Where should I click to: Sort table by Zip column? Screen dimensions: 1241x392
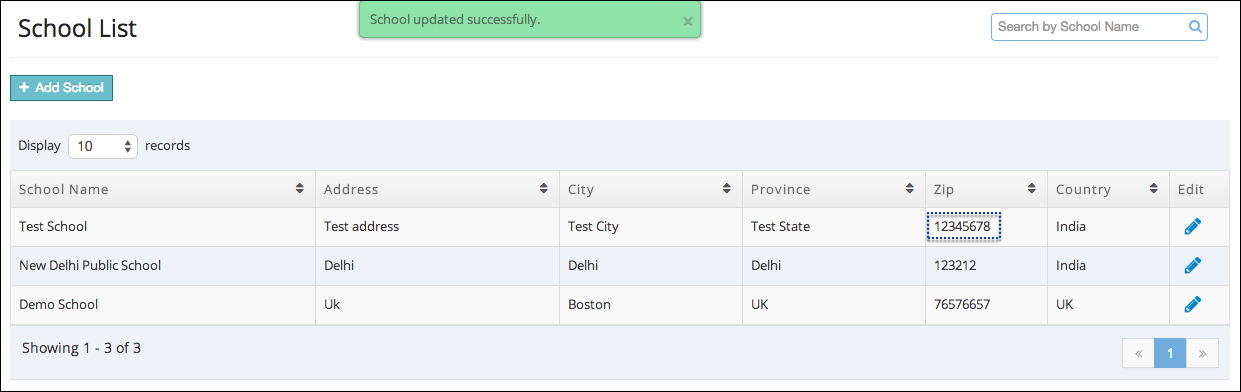pyautogui.click(x=1032, y=189)
